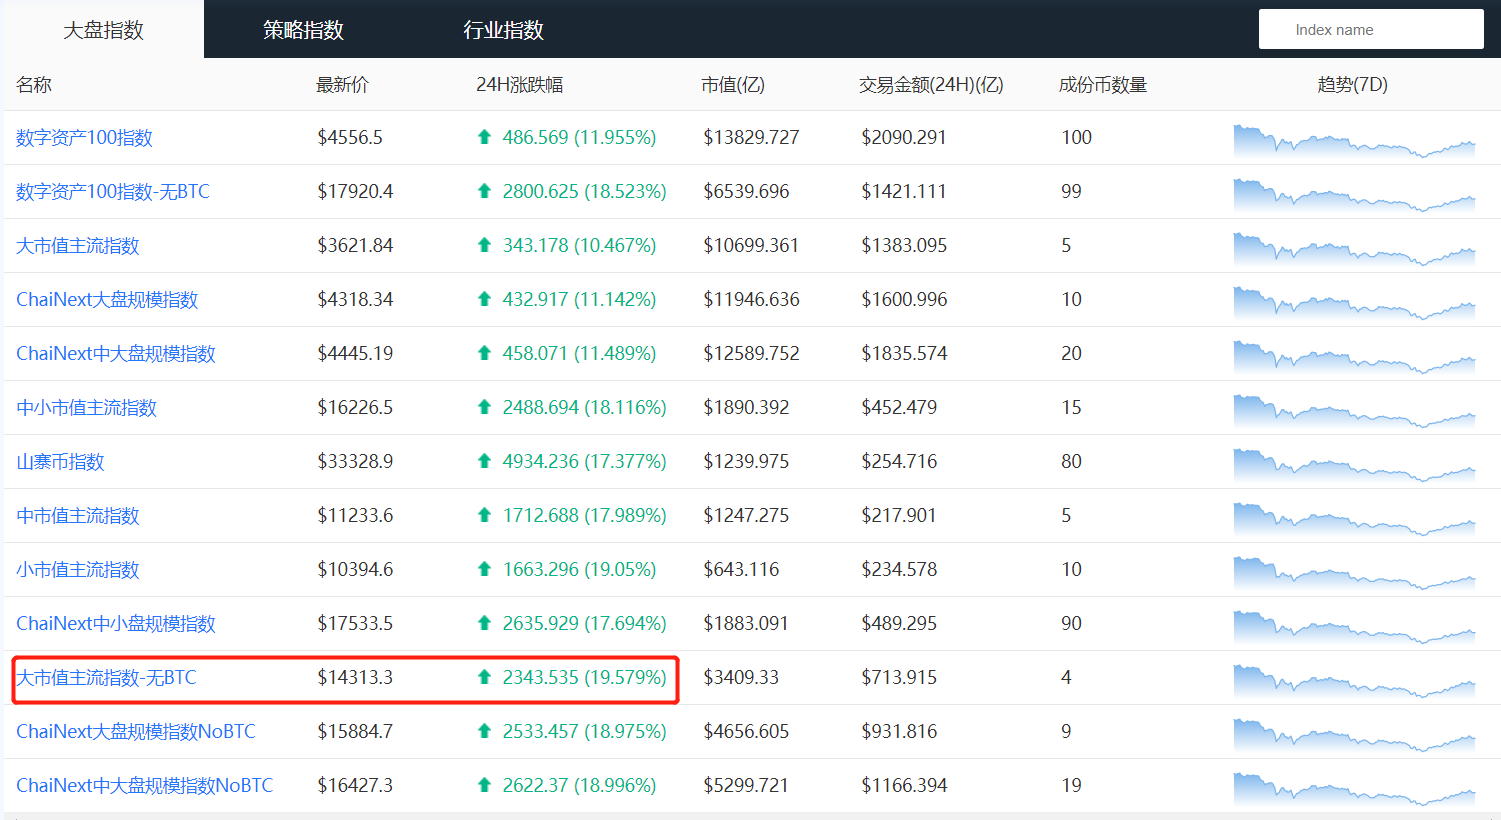Click the green up arrow beside 4934.236 (17.377%)

coord(484,461)
